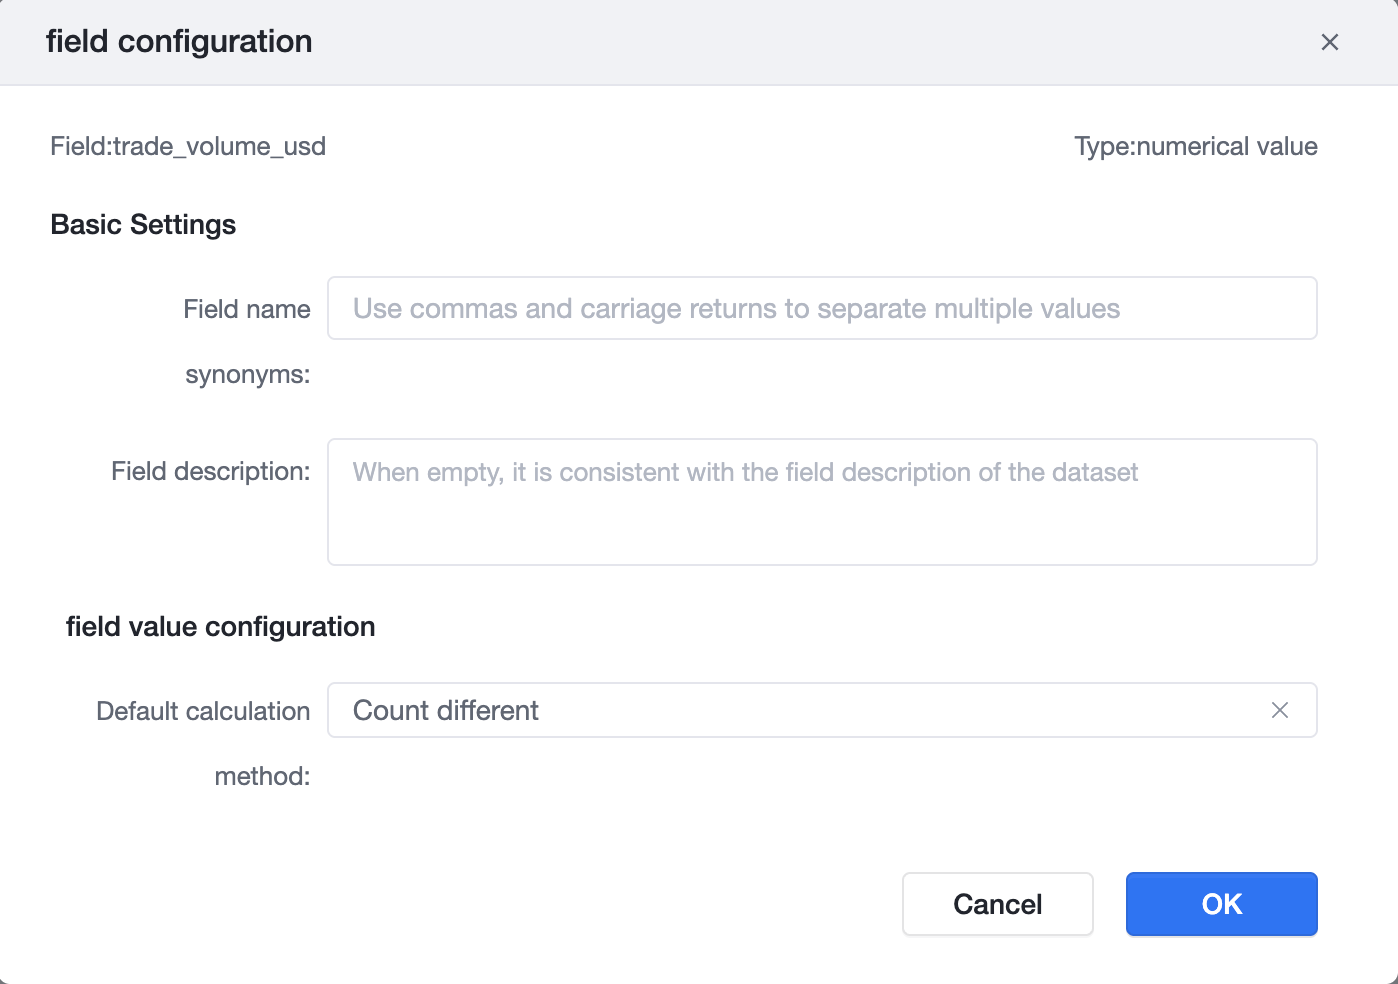The image size is (1398, 984).
Task: Click the field configuration title text
Action: tap(179, 41)
